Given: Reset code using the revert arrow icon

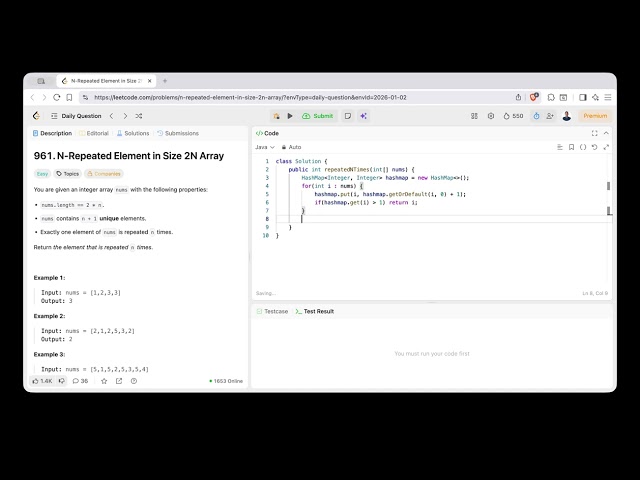Looking at the screenshot, I should click(594, 147).
